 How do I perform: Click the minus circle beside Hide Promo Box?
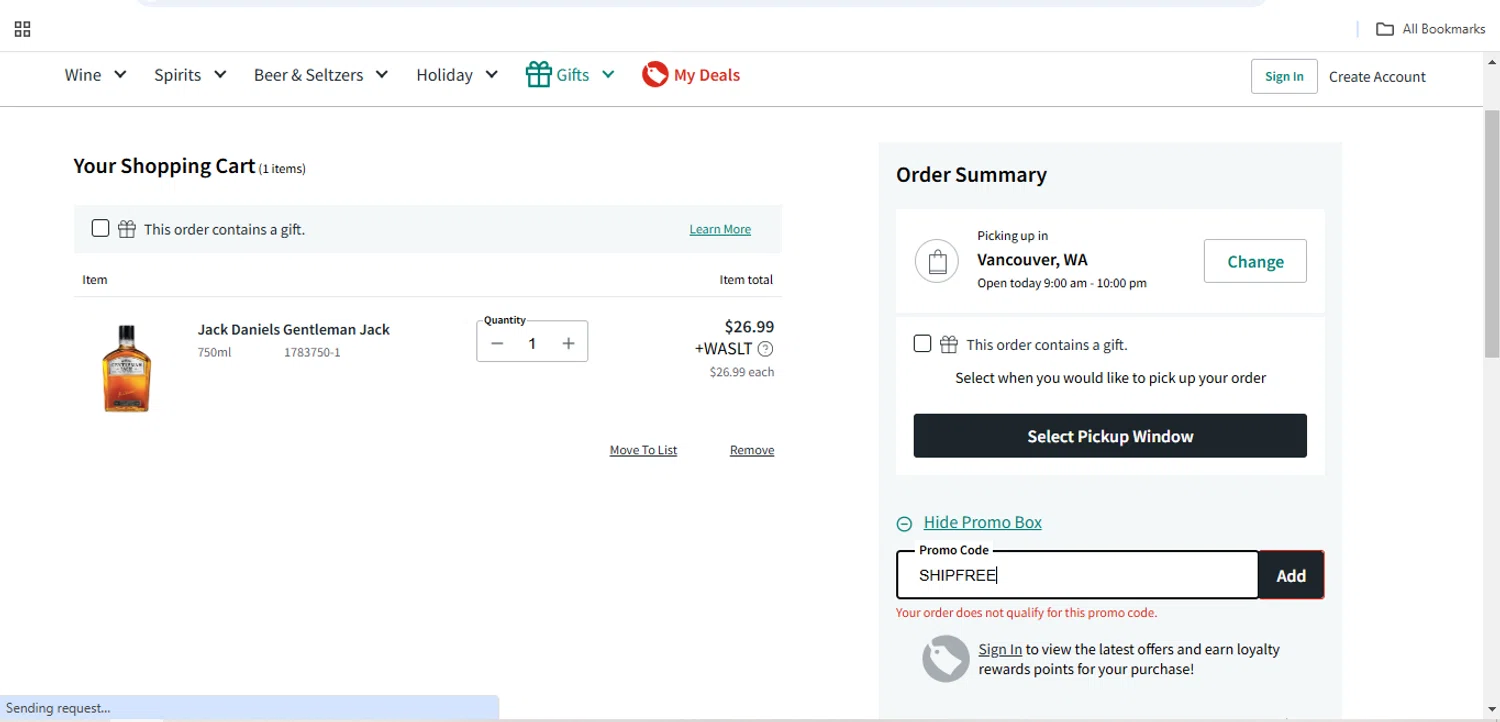point(904,523)
